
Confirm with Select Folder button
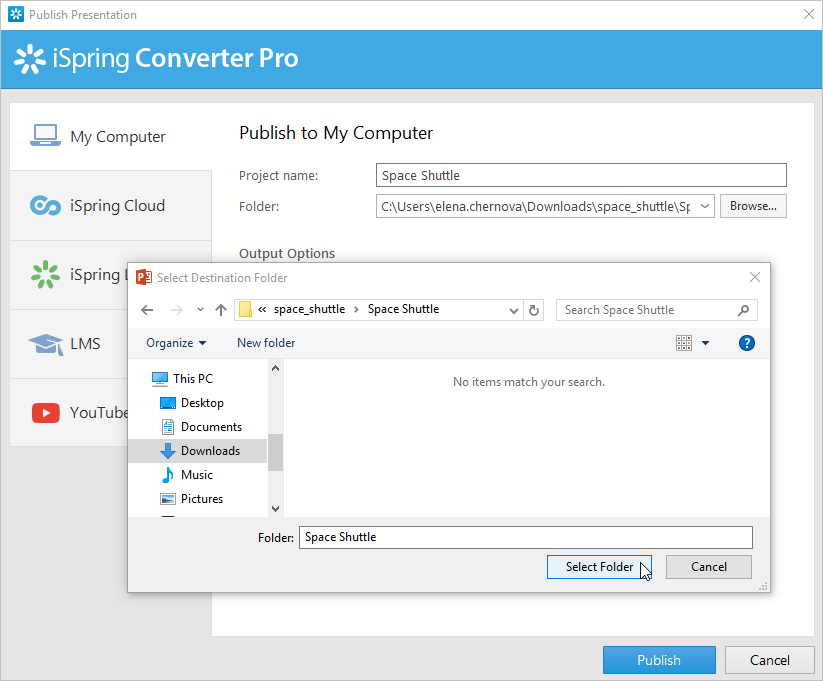click(599, 567)
